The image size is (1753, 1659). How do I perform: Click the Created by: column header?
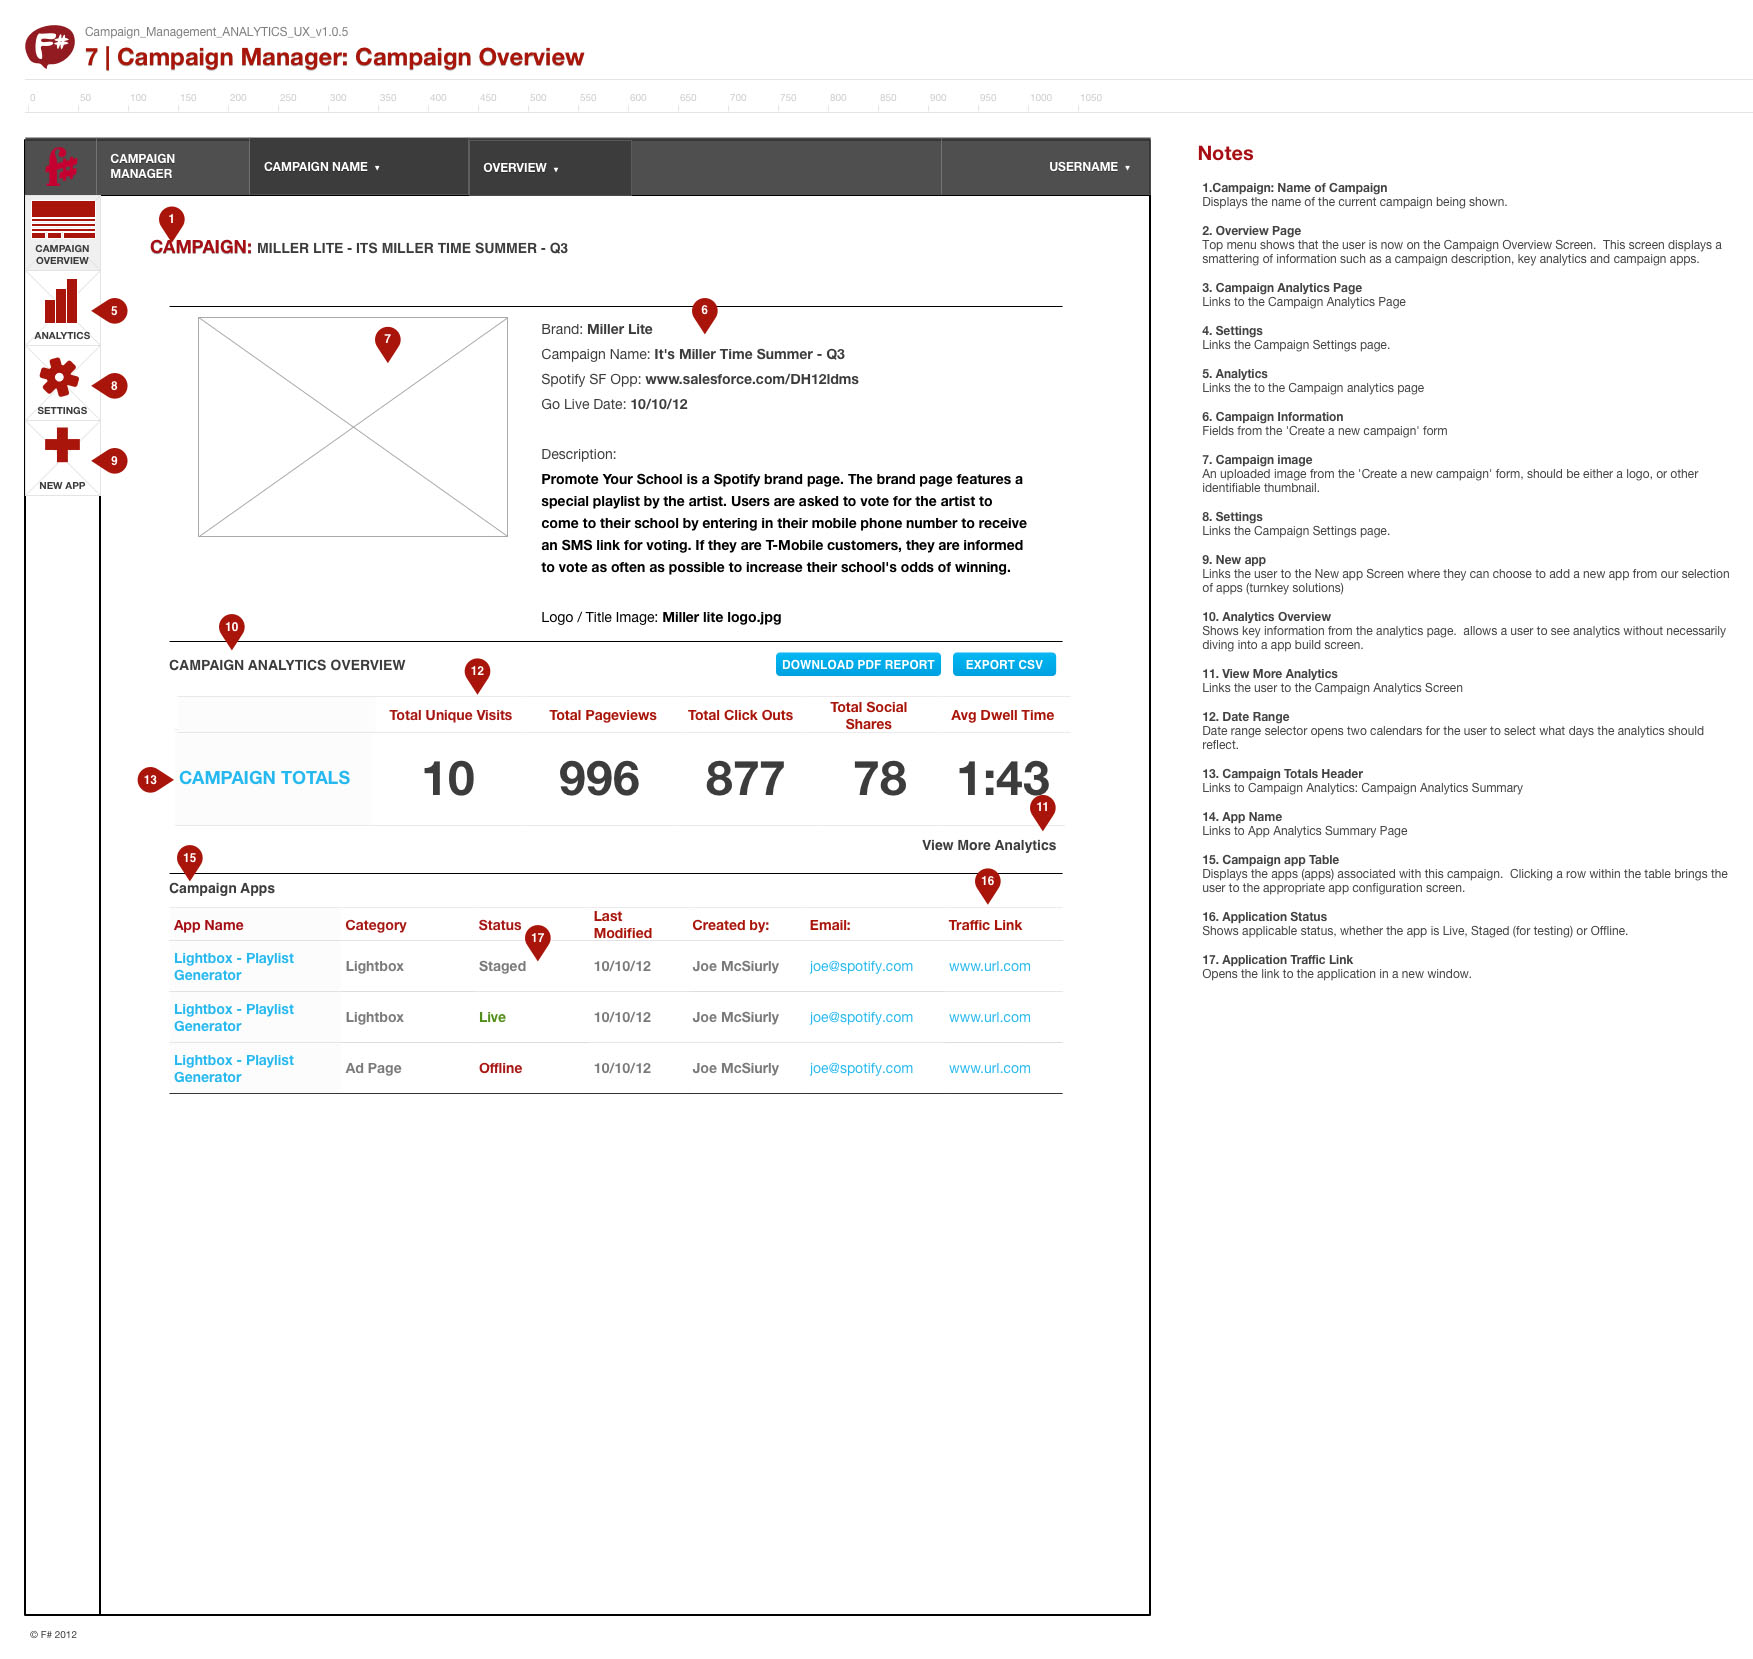tap(731, 926)
